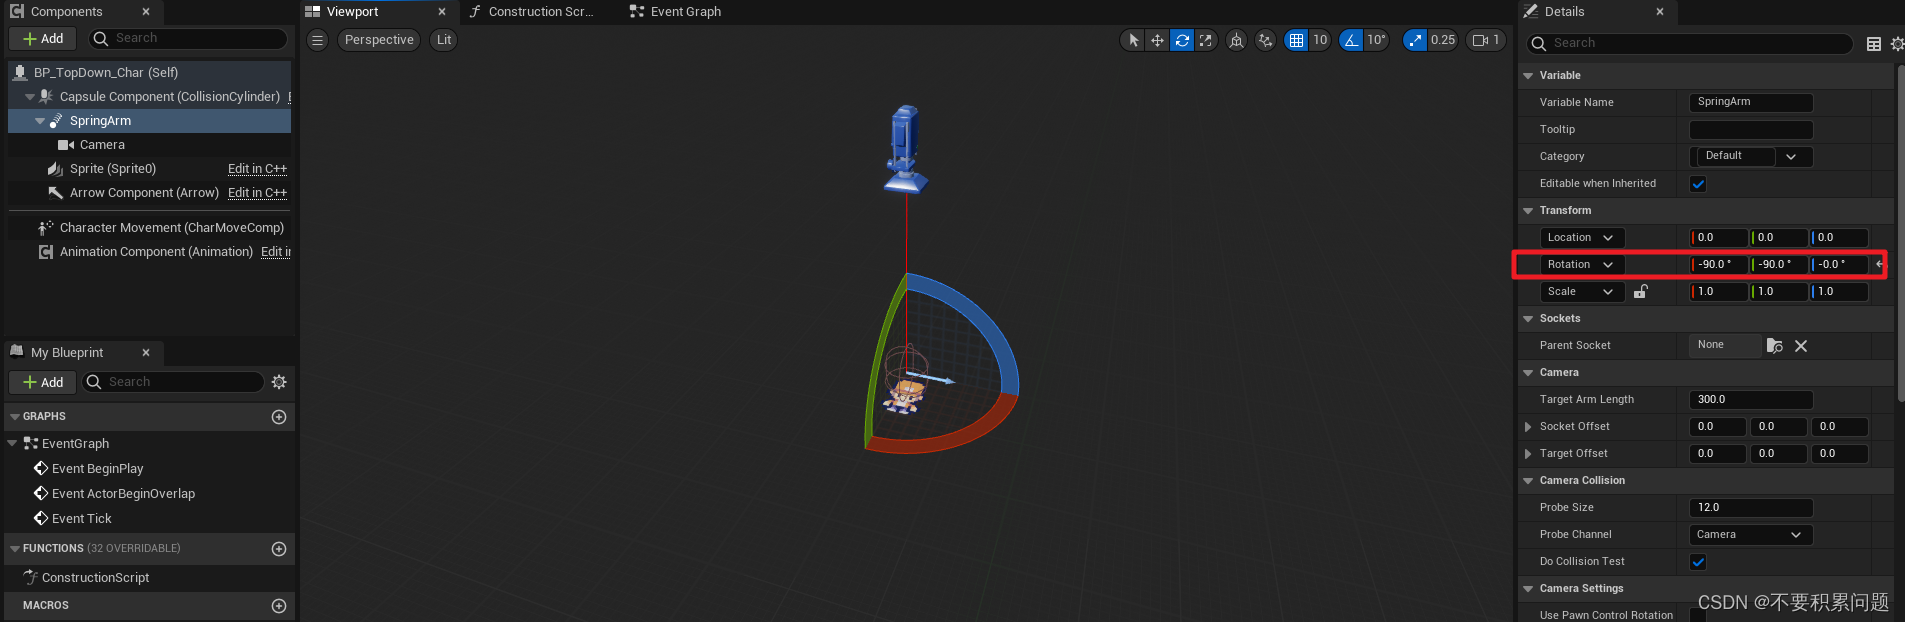Open Event BeginPlay node
The height and width of the screenshot is (622, 1905).
pos(97,469)
